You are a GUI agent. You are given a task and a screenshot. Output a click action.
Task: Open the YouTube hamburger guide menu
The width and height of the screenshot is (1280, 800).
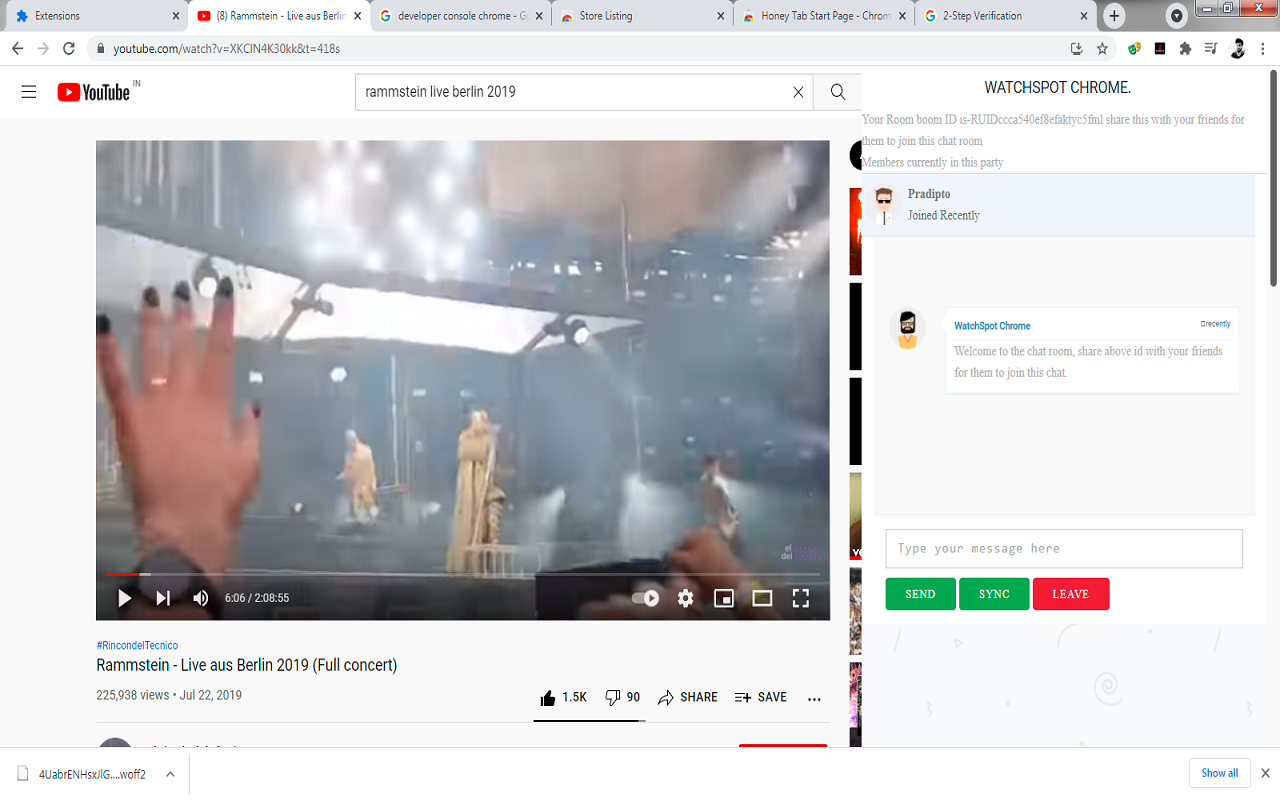[x=29, y=92]
